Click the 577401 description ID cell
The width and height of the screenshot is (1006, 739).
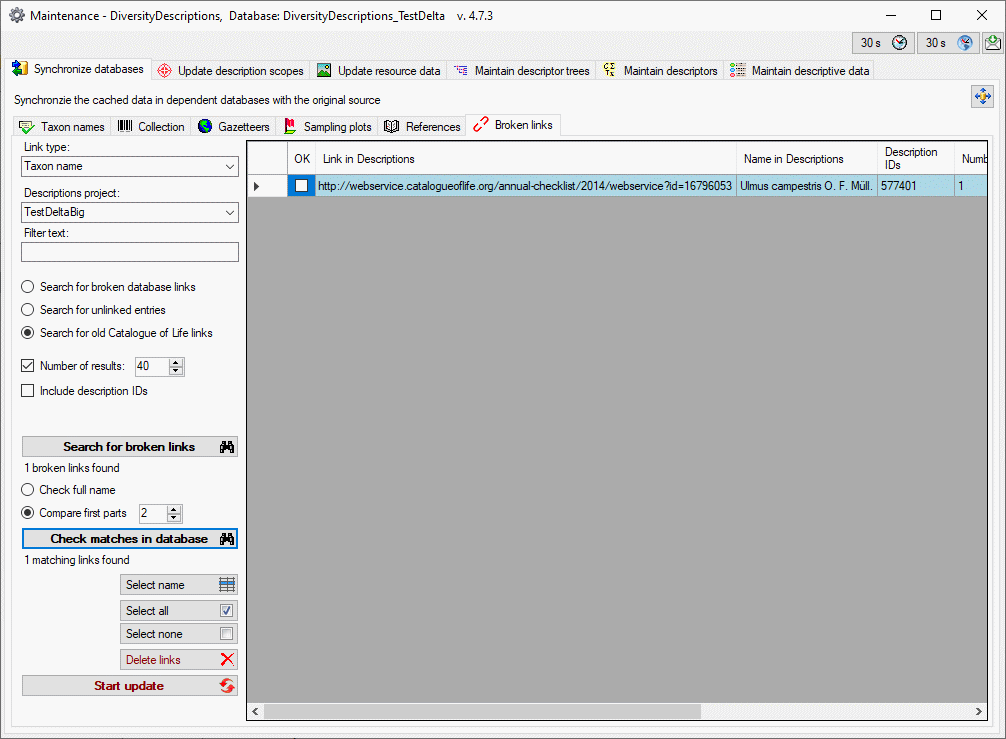pos(916,186)
